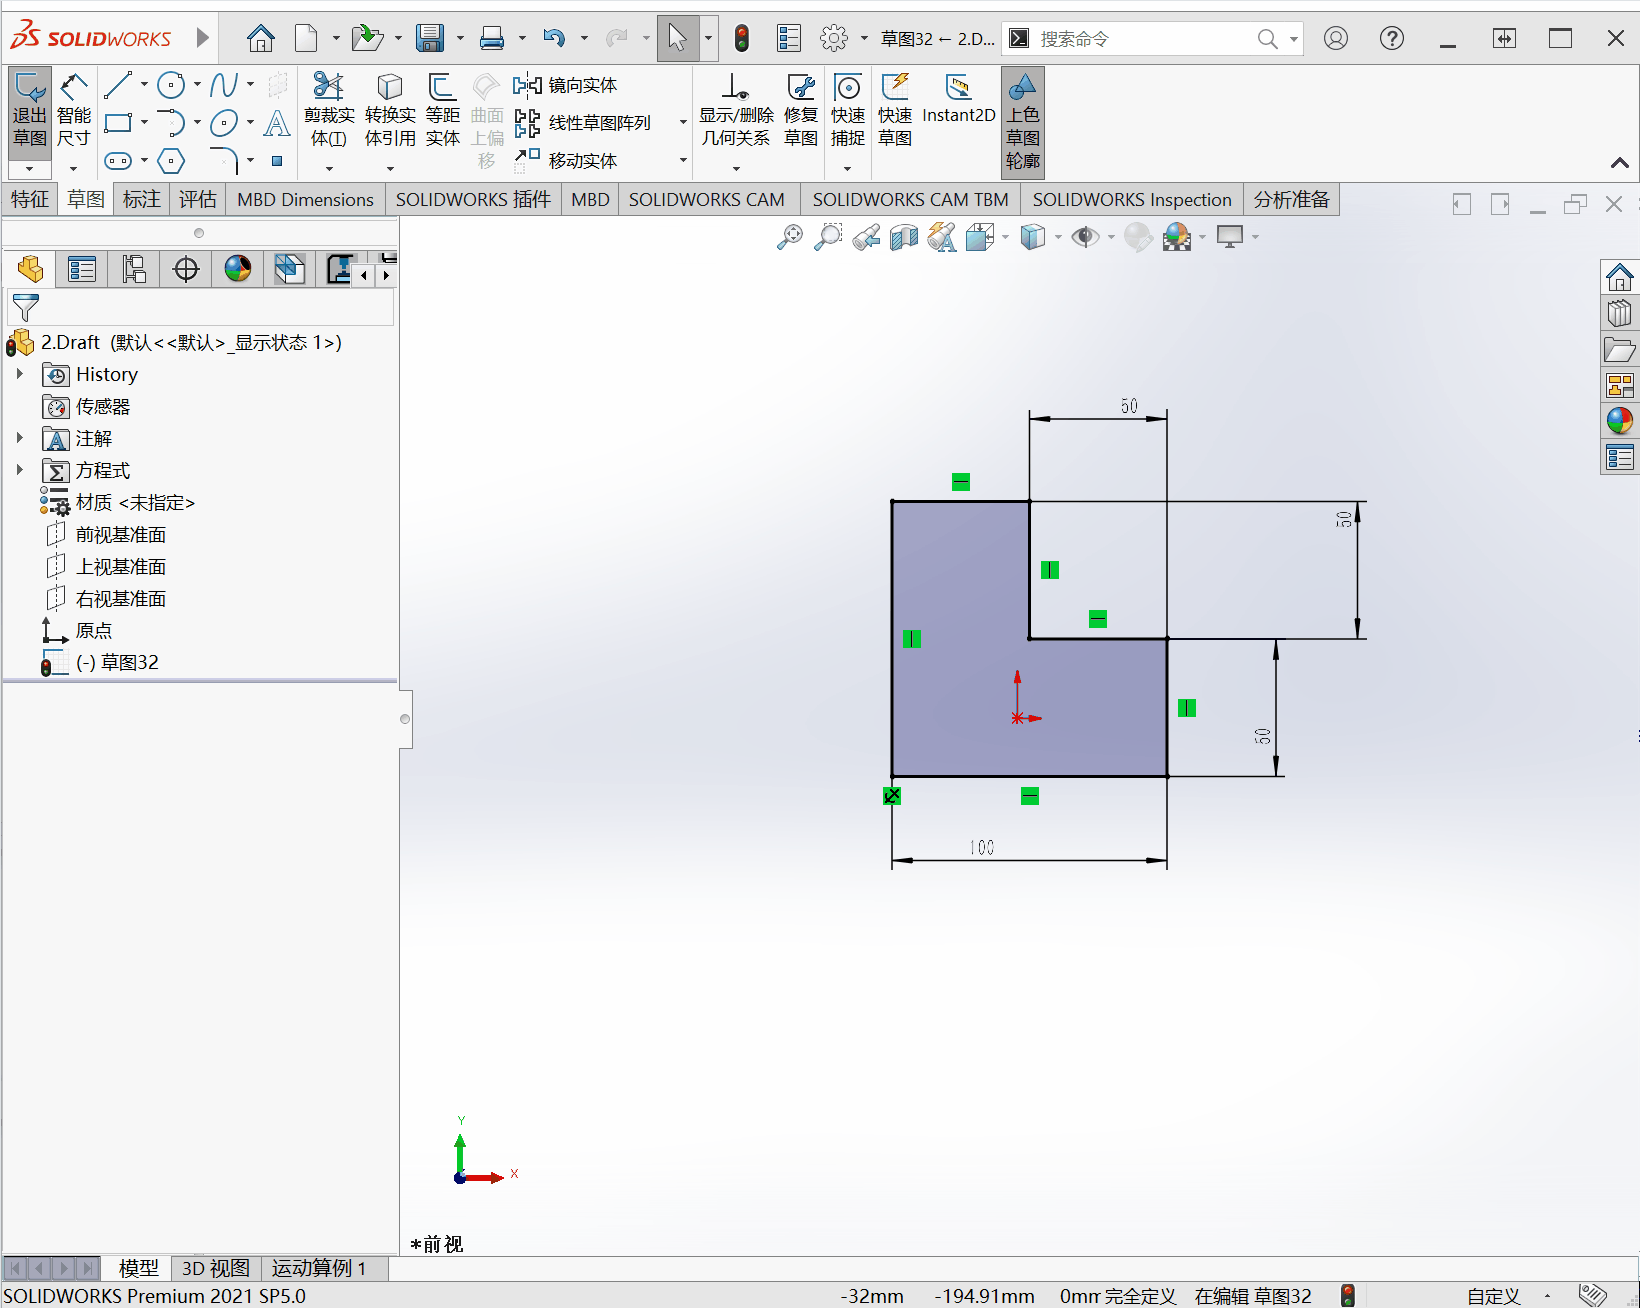
Task: Open the DisplayManager tab icon
Action: point(238,269)
